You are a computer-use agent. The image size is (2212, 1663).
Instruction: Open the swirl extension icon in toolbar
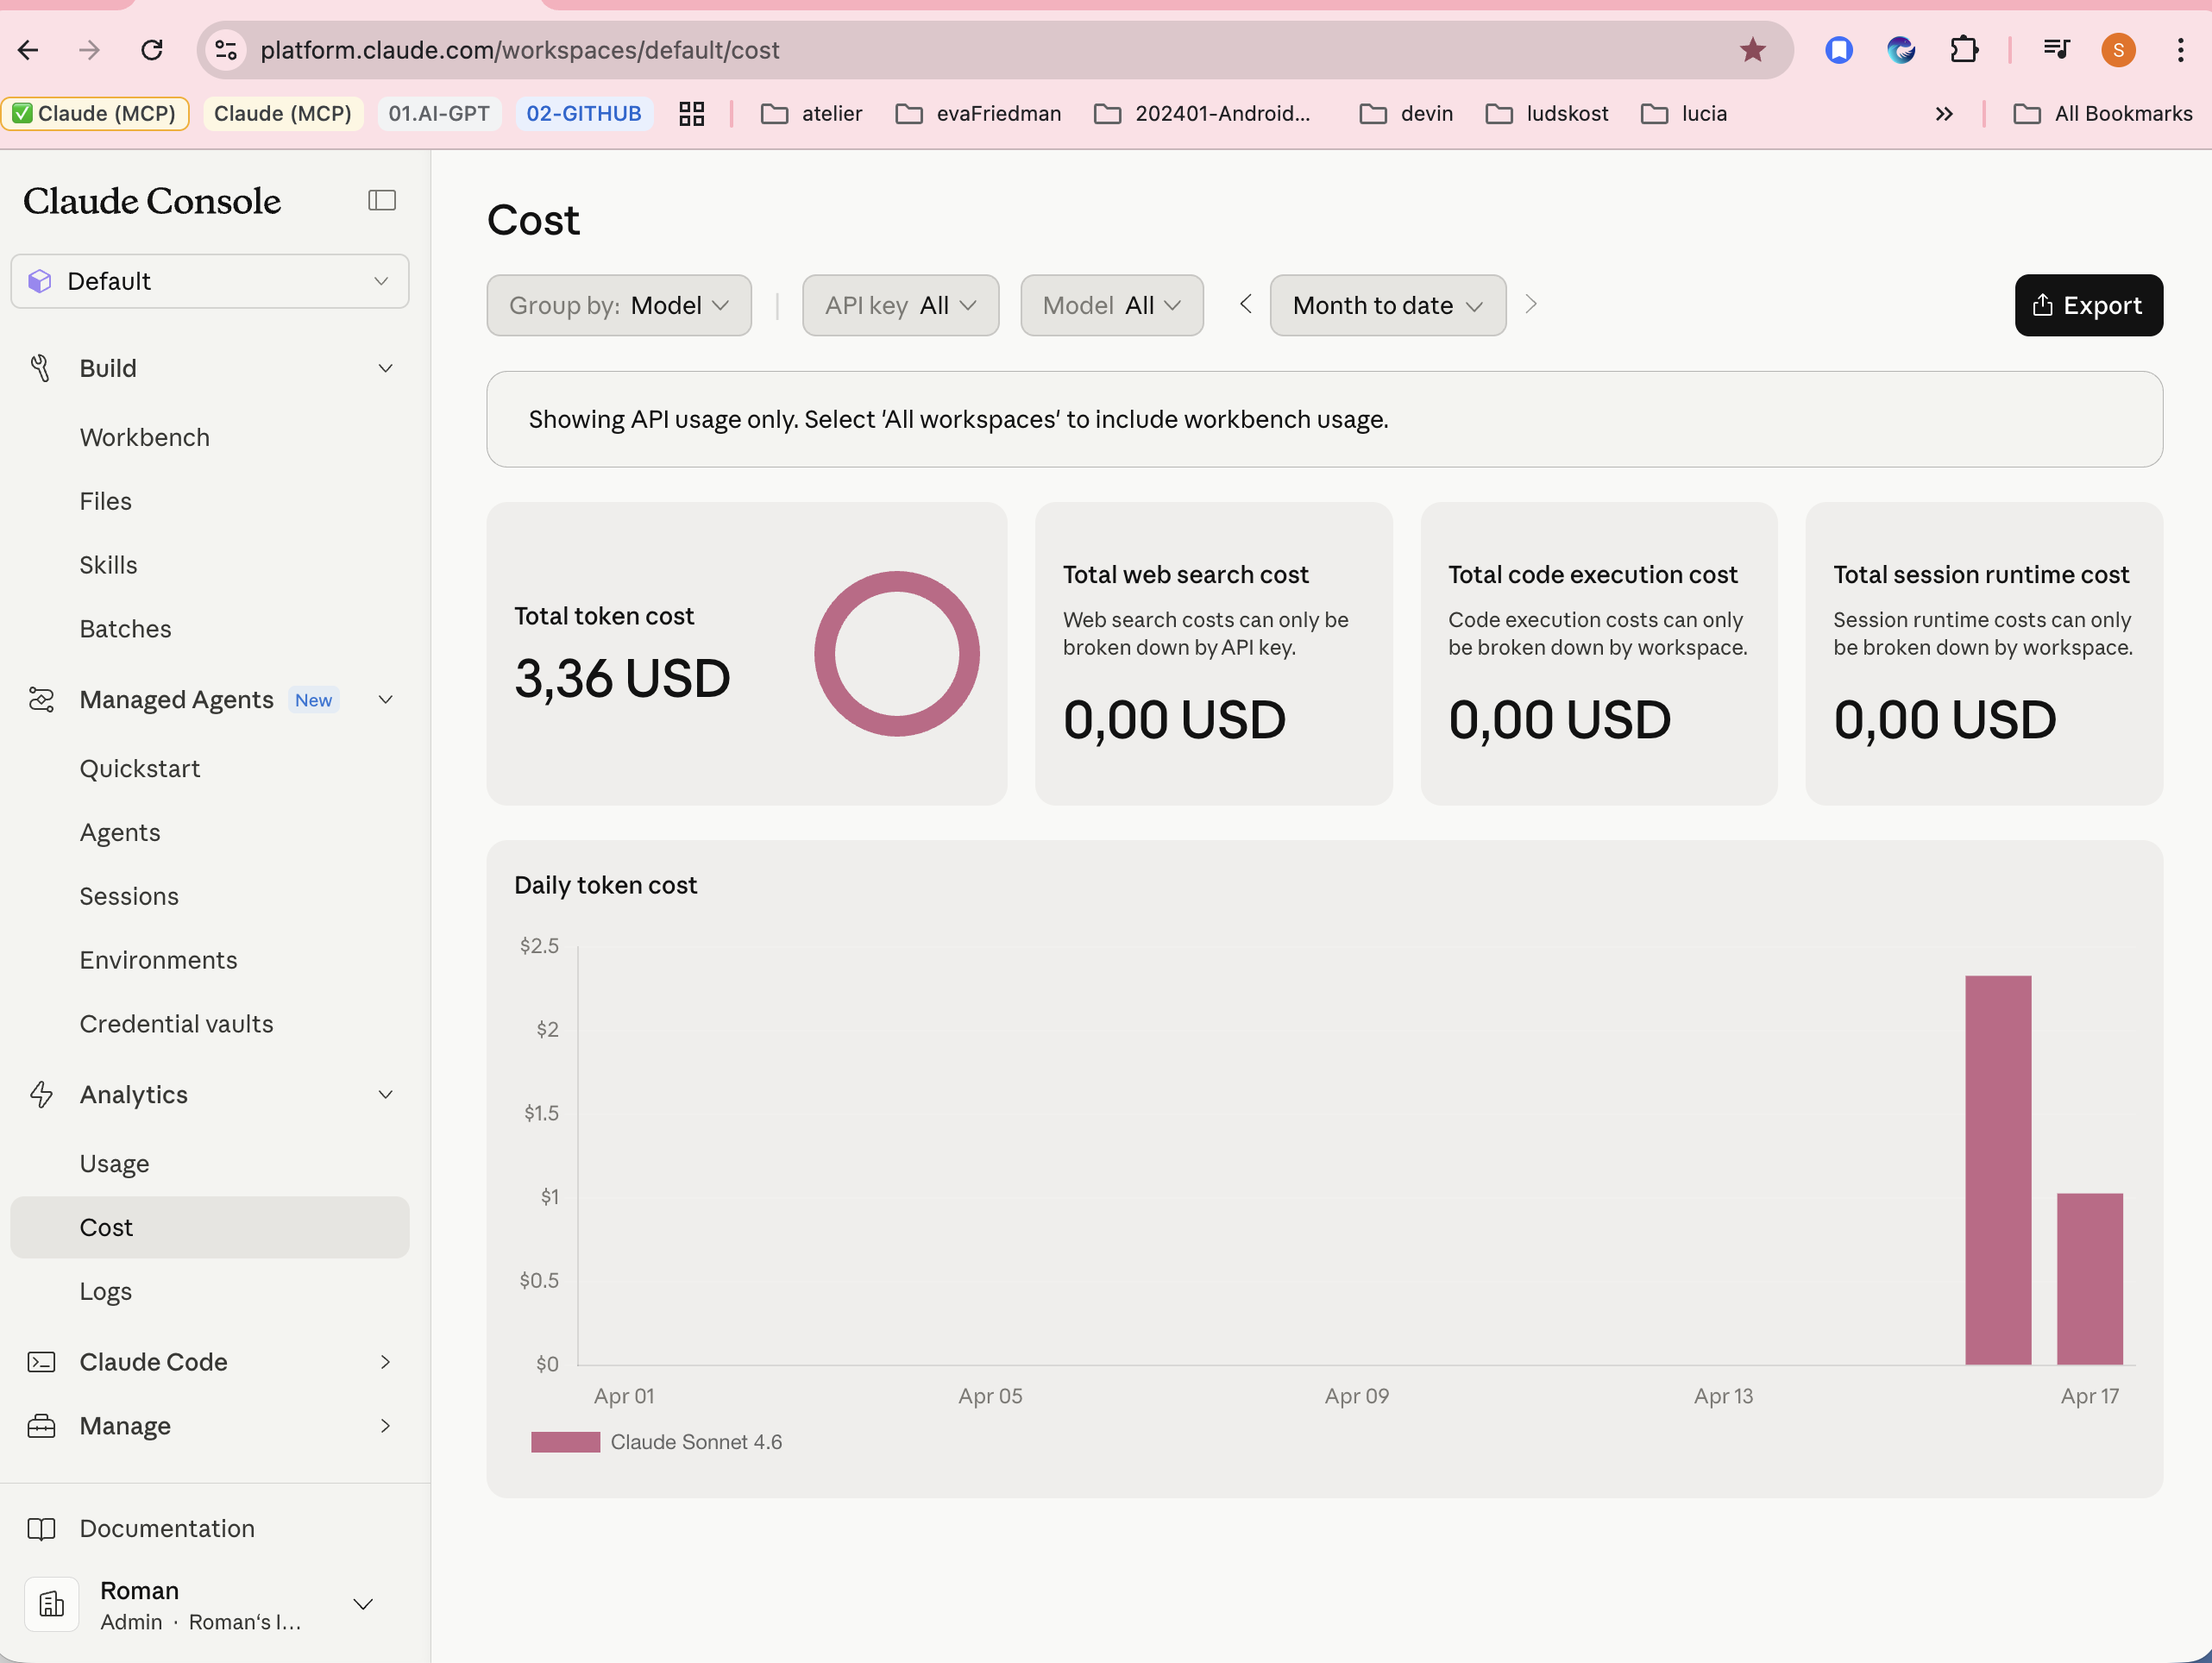[1900, 50]
